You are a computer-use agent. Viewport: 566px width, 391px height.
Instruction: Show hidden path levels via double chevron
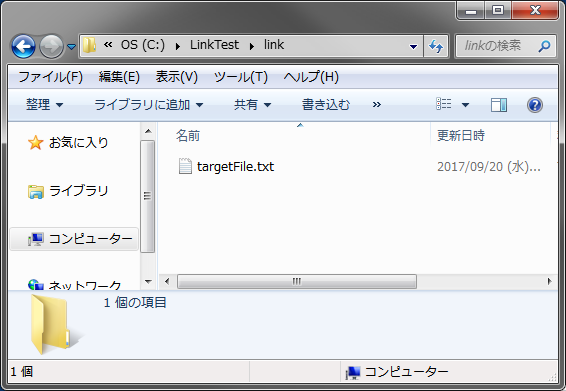(x=108, y=44)
